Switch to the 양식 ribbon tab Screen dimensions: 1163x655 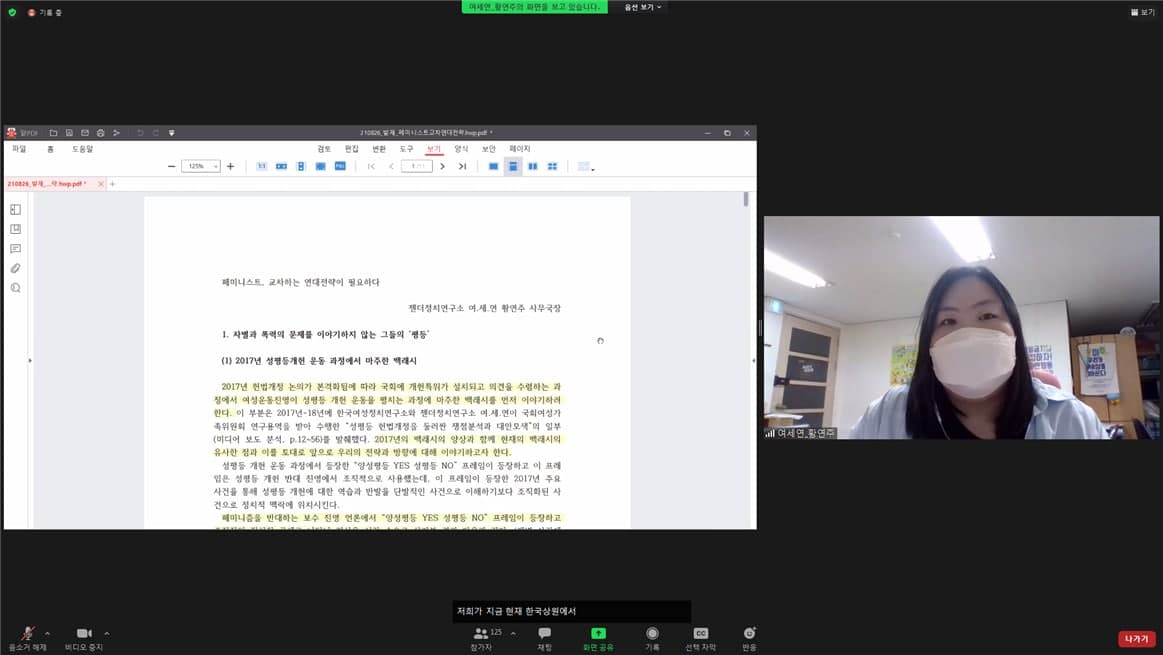pos(461,149)
